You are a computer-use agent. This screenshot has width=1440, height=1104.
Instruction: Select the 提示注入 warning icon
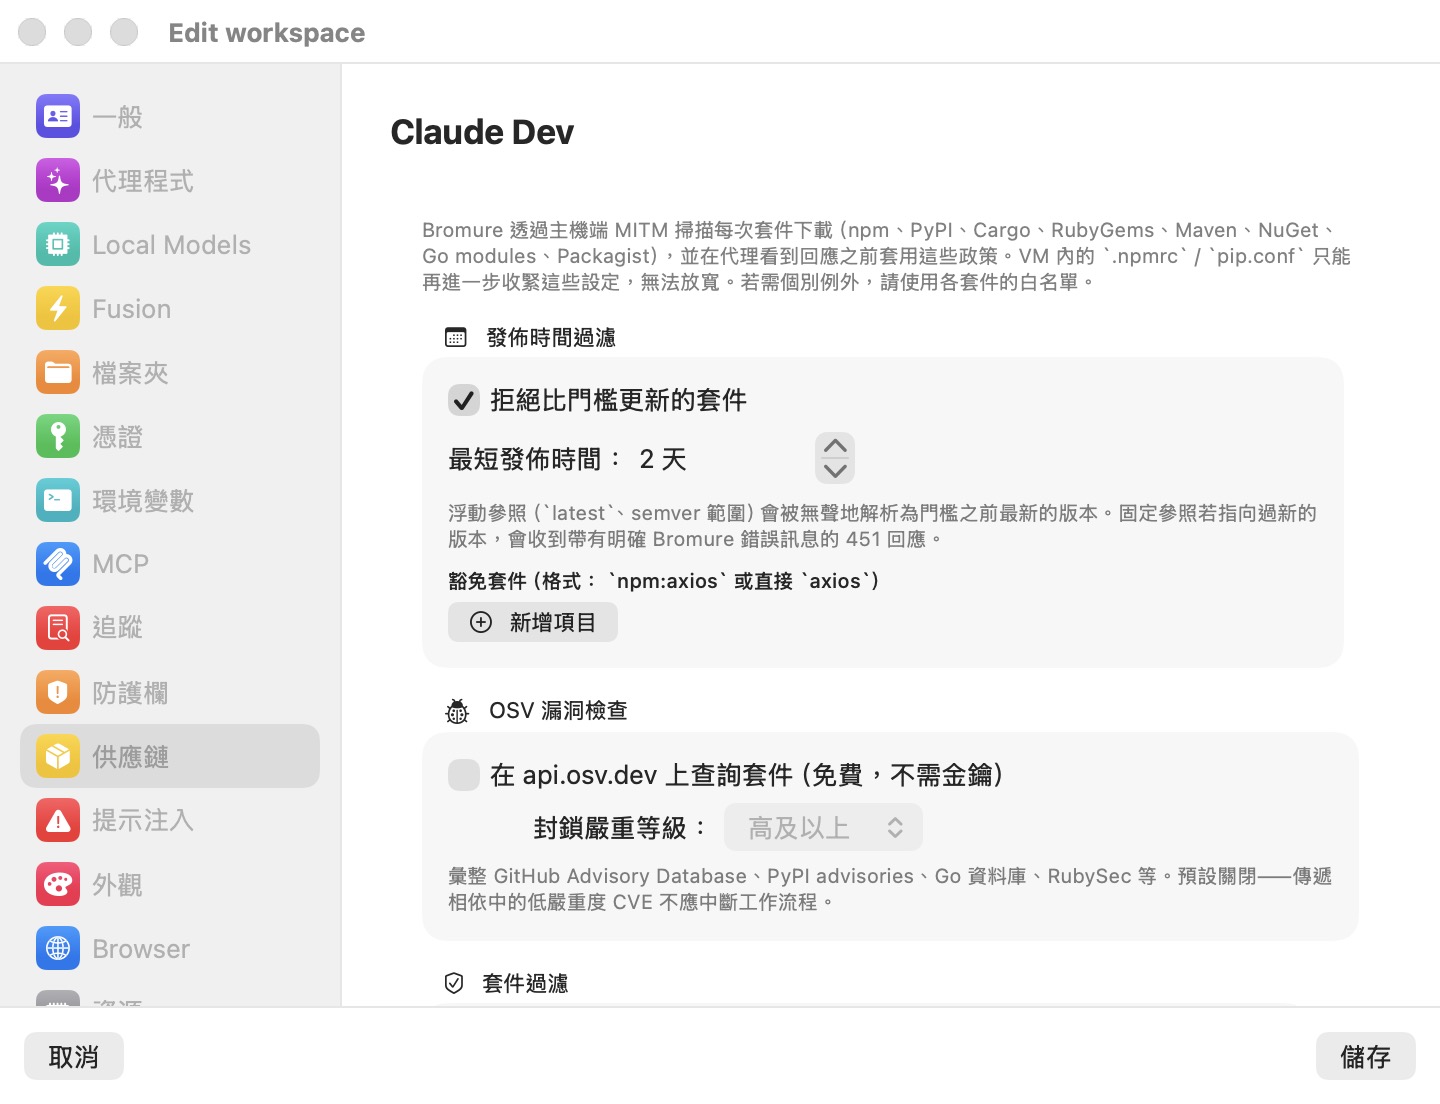[58, 820]
